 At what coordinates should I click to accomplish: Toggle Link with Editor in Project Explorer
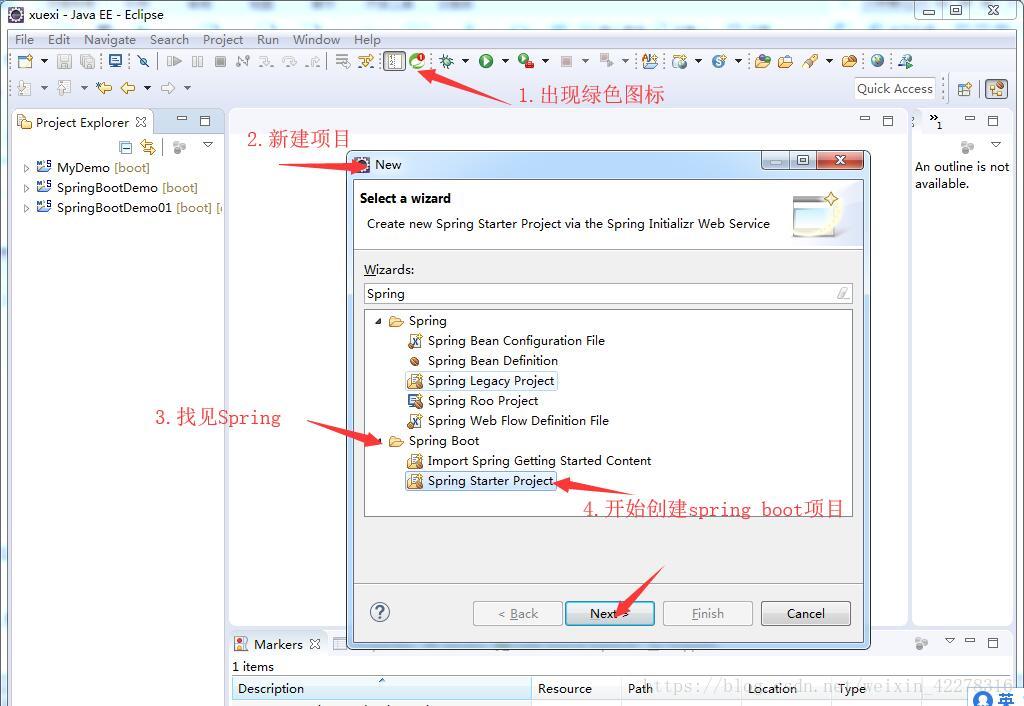click(148, 147)
